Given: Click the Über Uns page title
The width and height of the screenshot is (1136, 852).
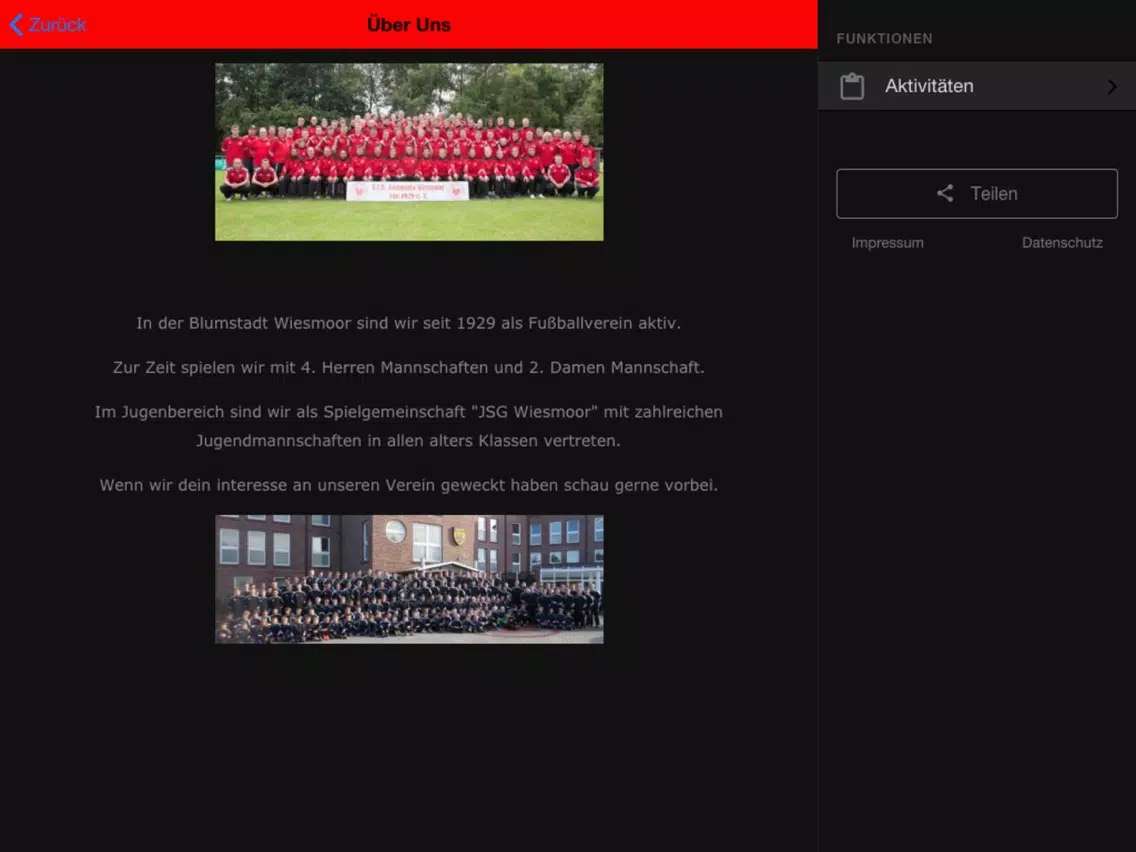Looking at the screenshot, I should 409,25.
